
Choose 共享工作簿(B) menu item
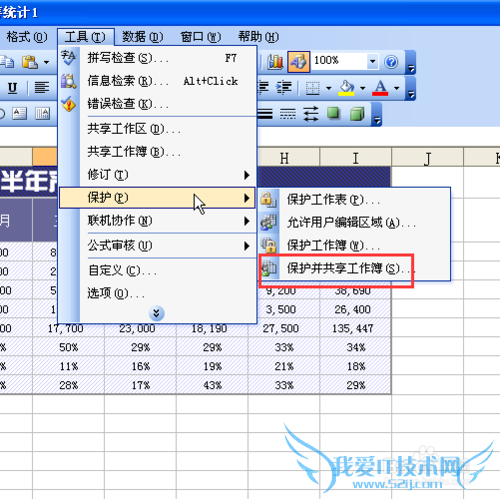[157, 152]
